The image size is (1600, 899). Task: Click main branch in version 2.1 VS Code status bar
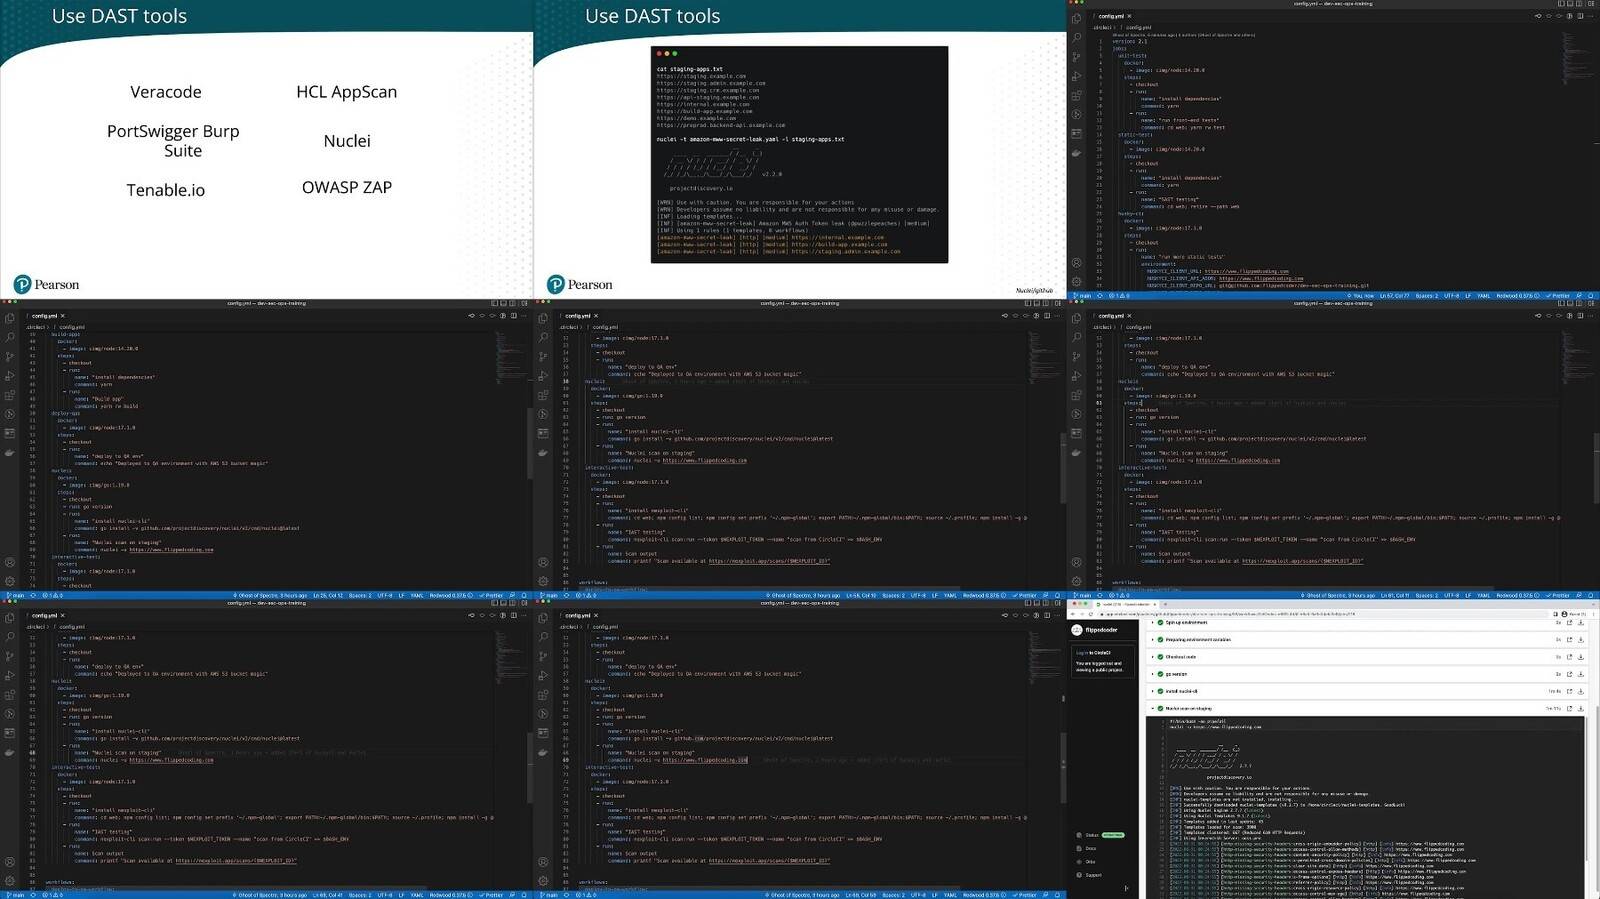click(1082, 295)
